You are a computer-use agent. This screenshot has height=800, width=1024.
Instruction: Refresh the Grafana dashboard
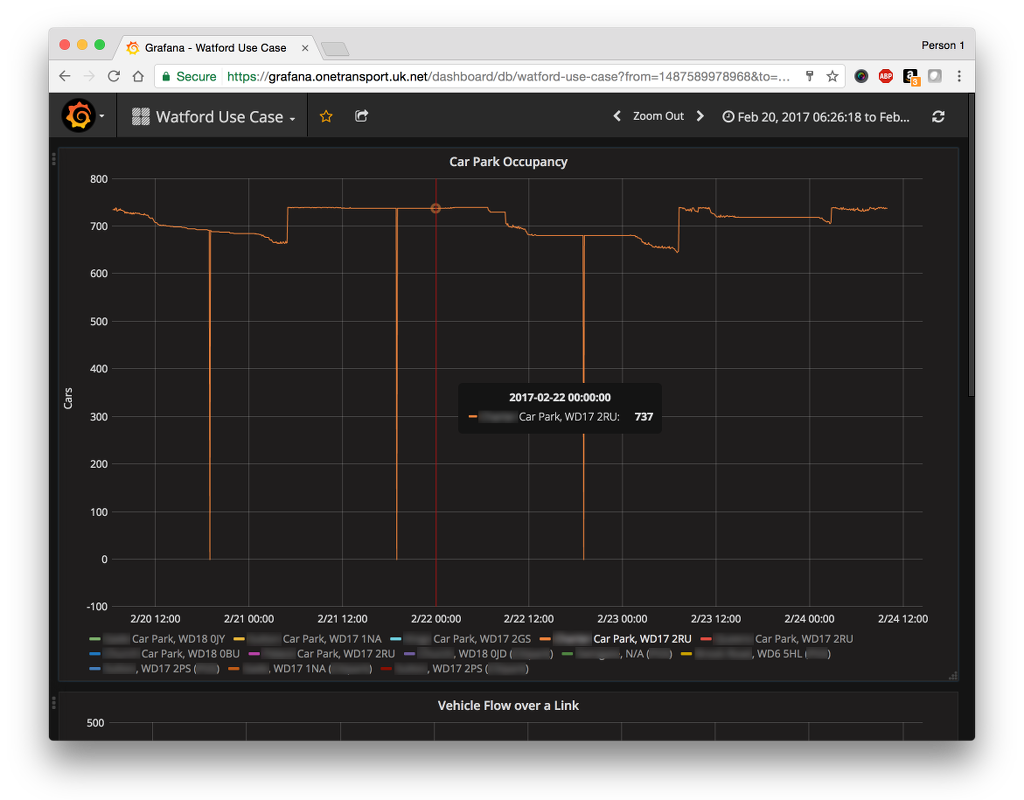point(938,116)
